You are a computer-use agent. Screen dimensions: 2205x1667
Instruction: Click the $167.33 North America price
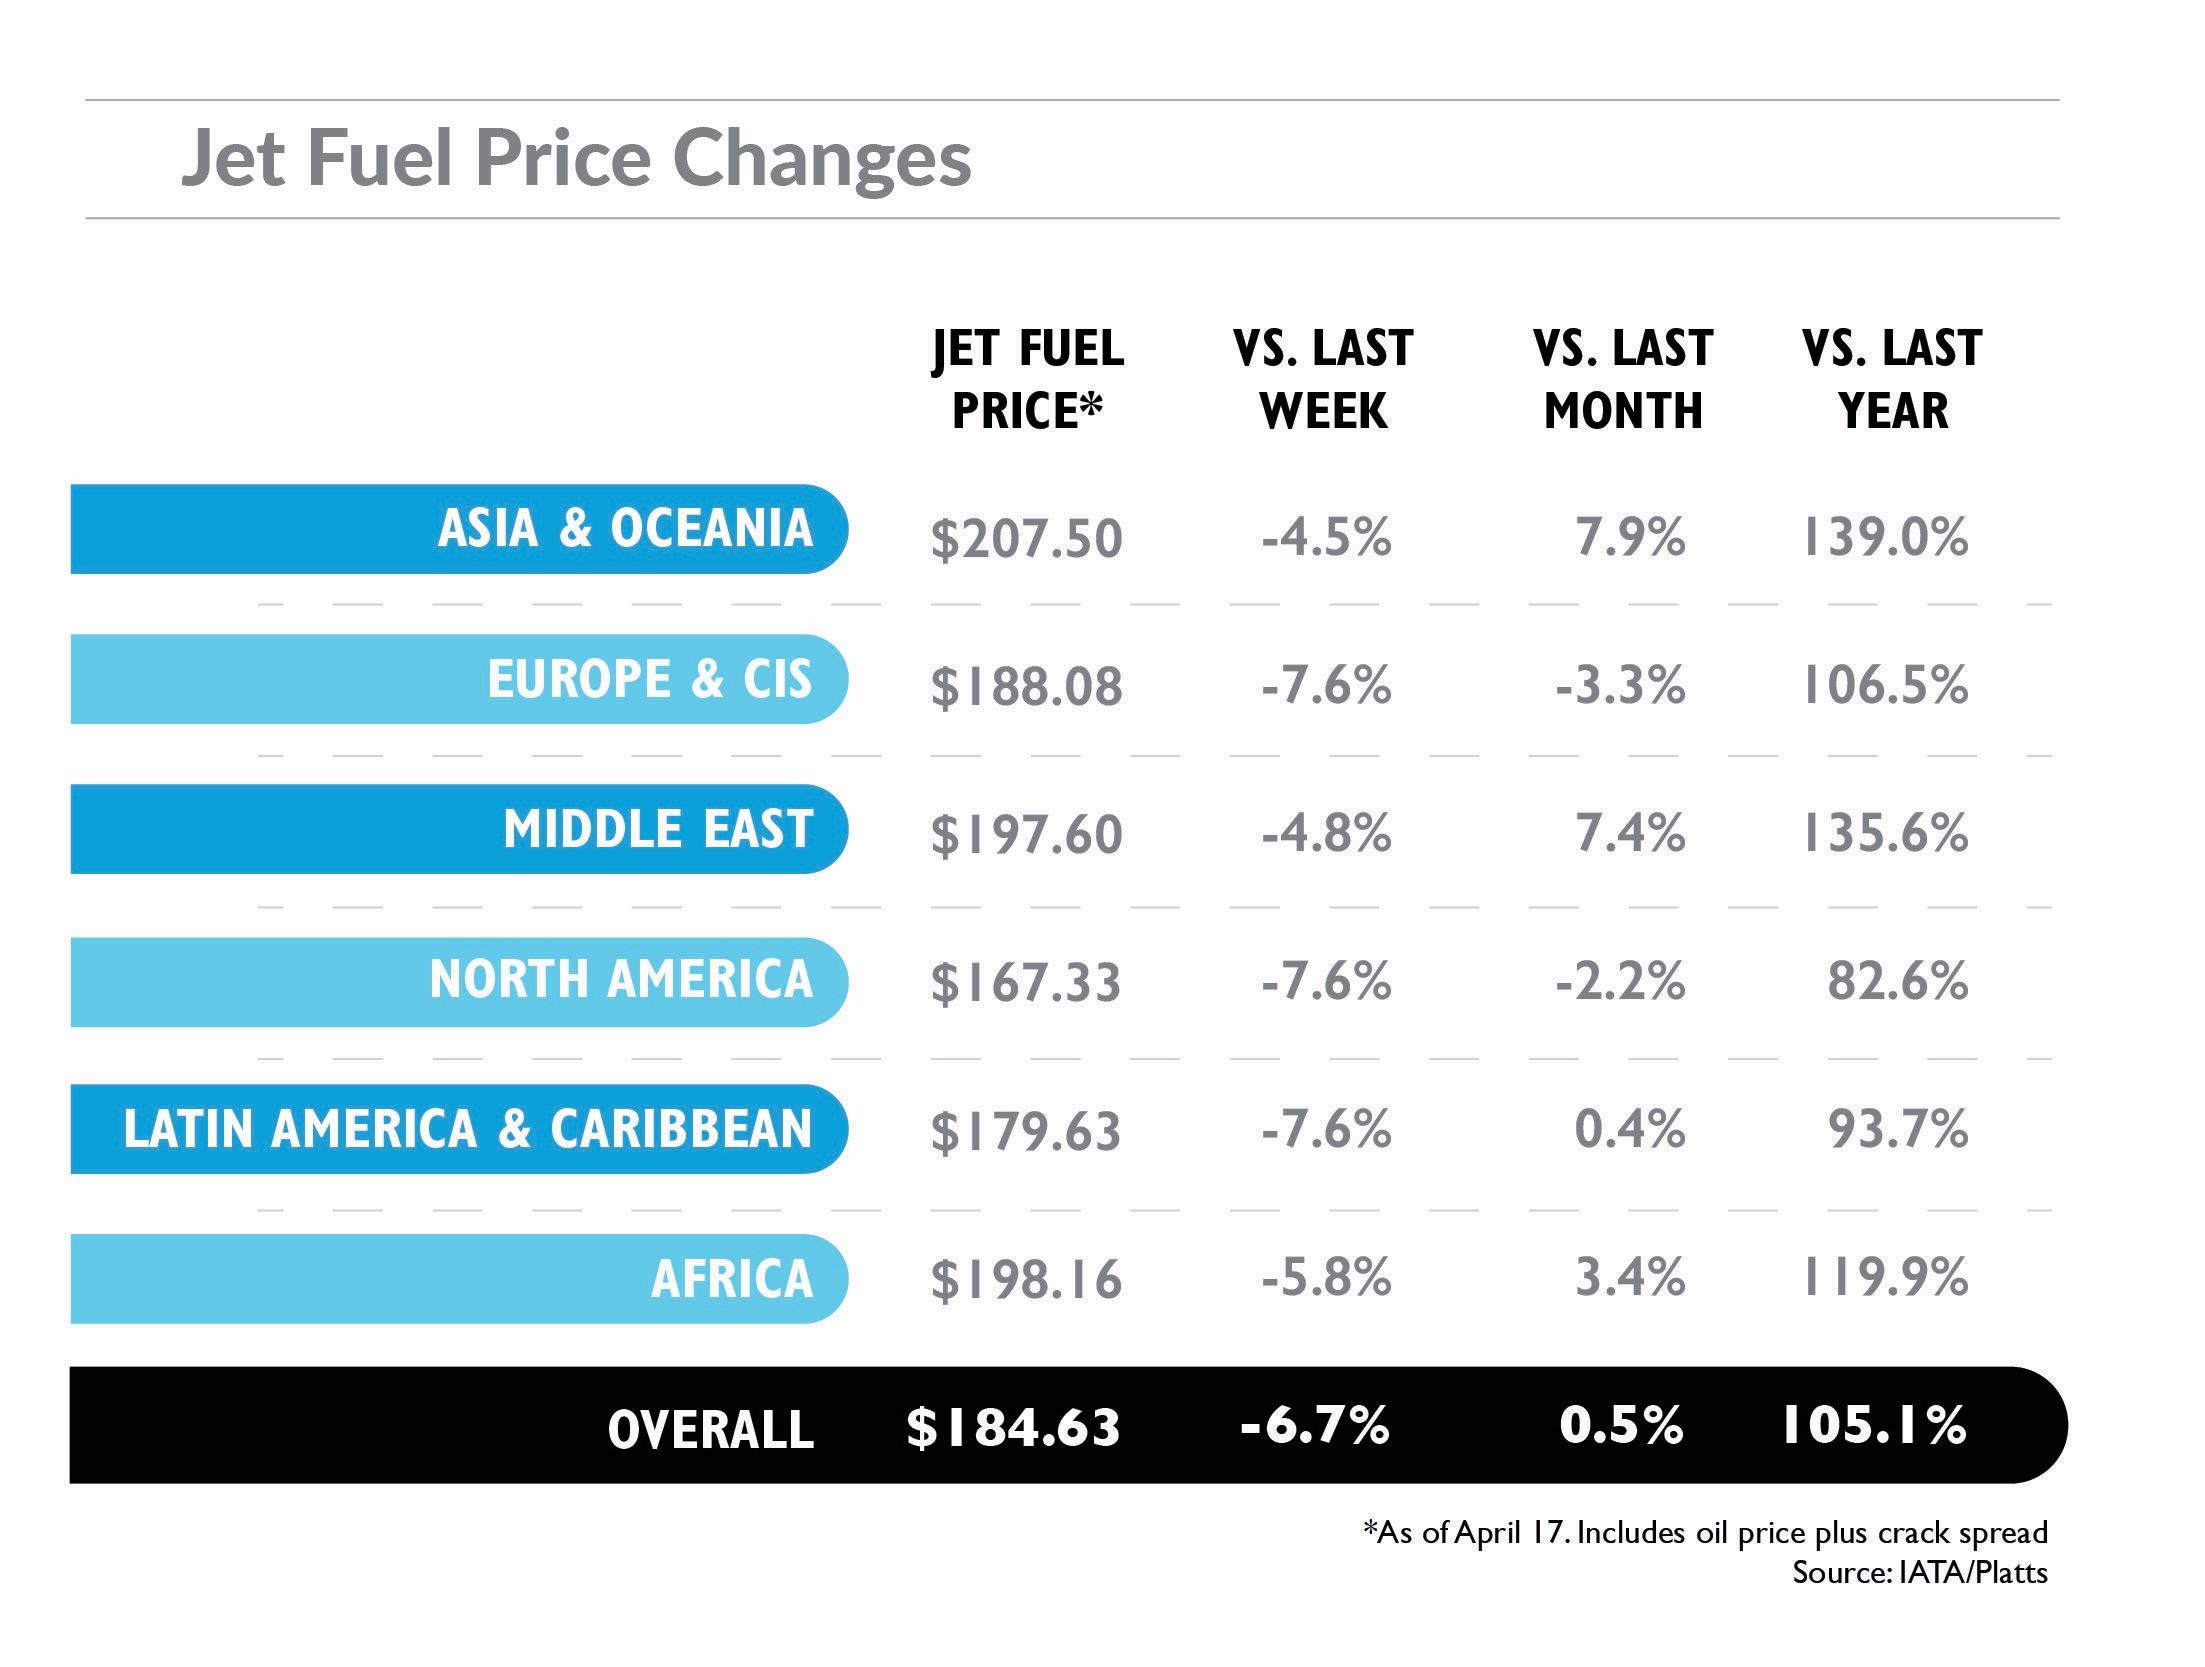1026,982
